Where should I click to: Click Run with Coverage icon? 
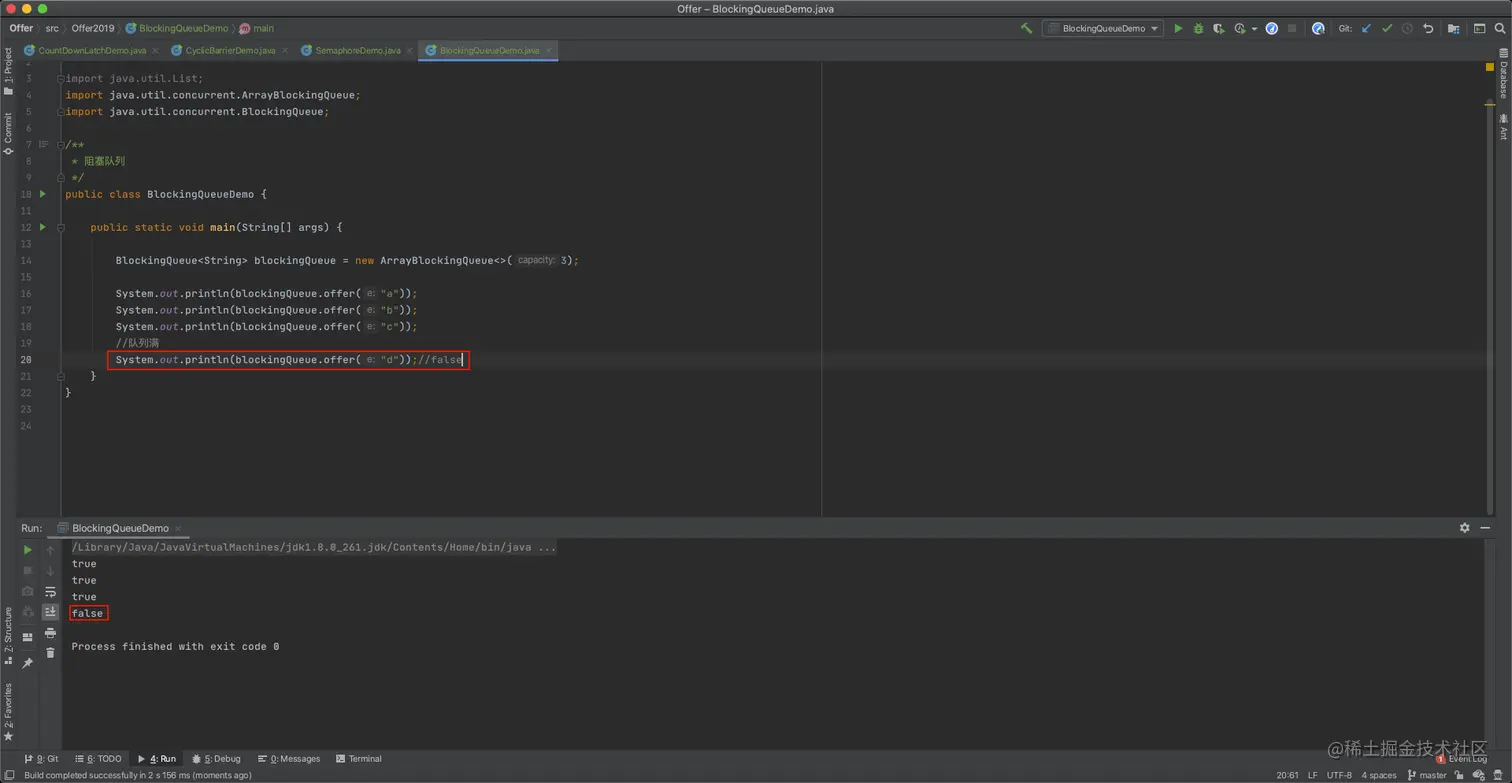pyautogui.click(x=1218, y=29)
